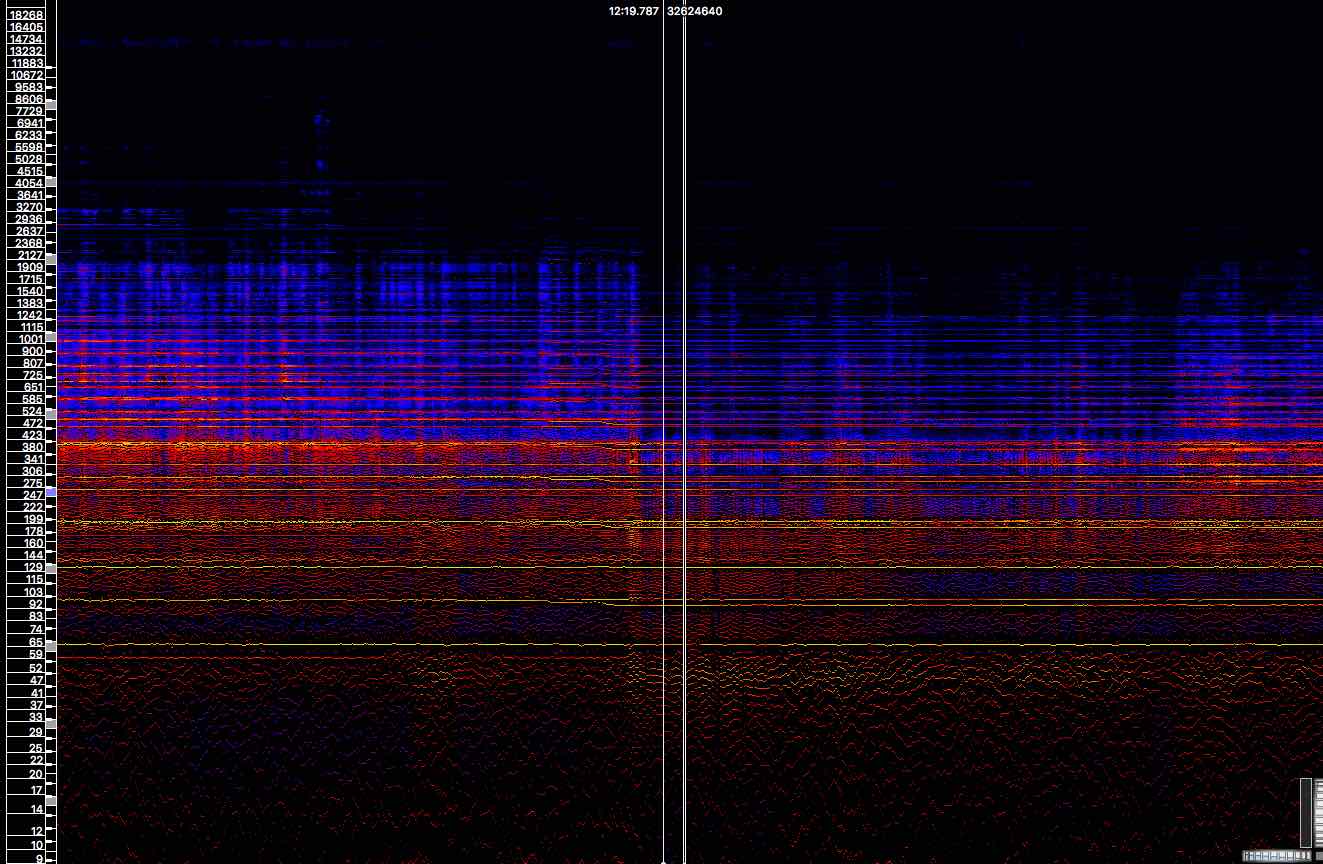The image size is (1323, 864).
Task: Click the vertical slider above the bottom-right toolbar
Action: (x=1308, y=815)
